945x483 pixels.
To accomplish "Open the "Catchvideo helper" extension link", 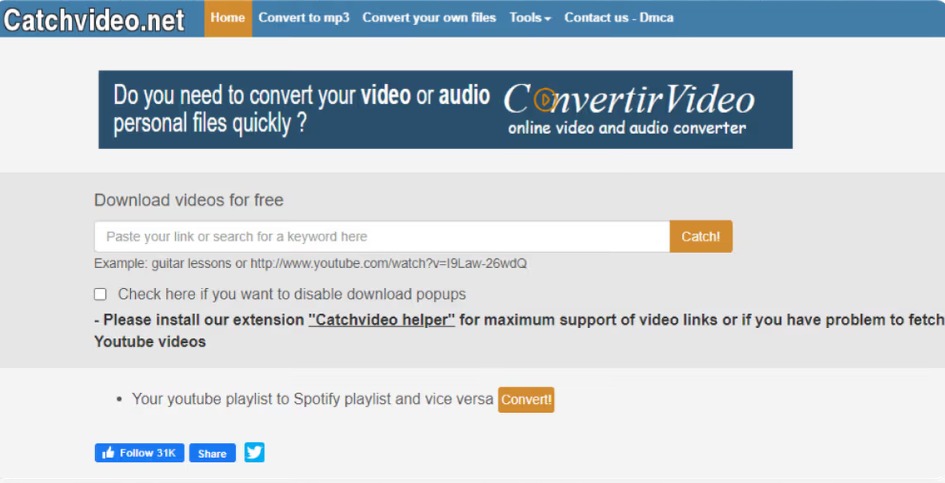I will click(x=381, y=320).
